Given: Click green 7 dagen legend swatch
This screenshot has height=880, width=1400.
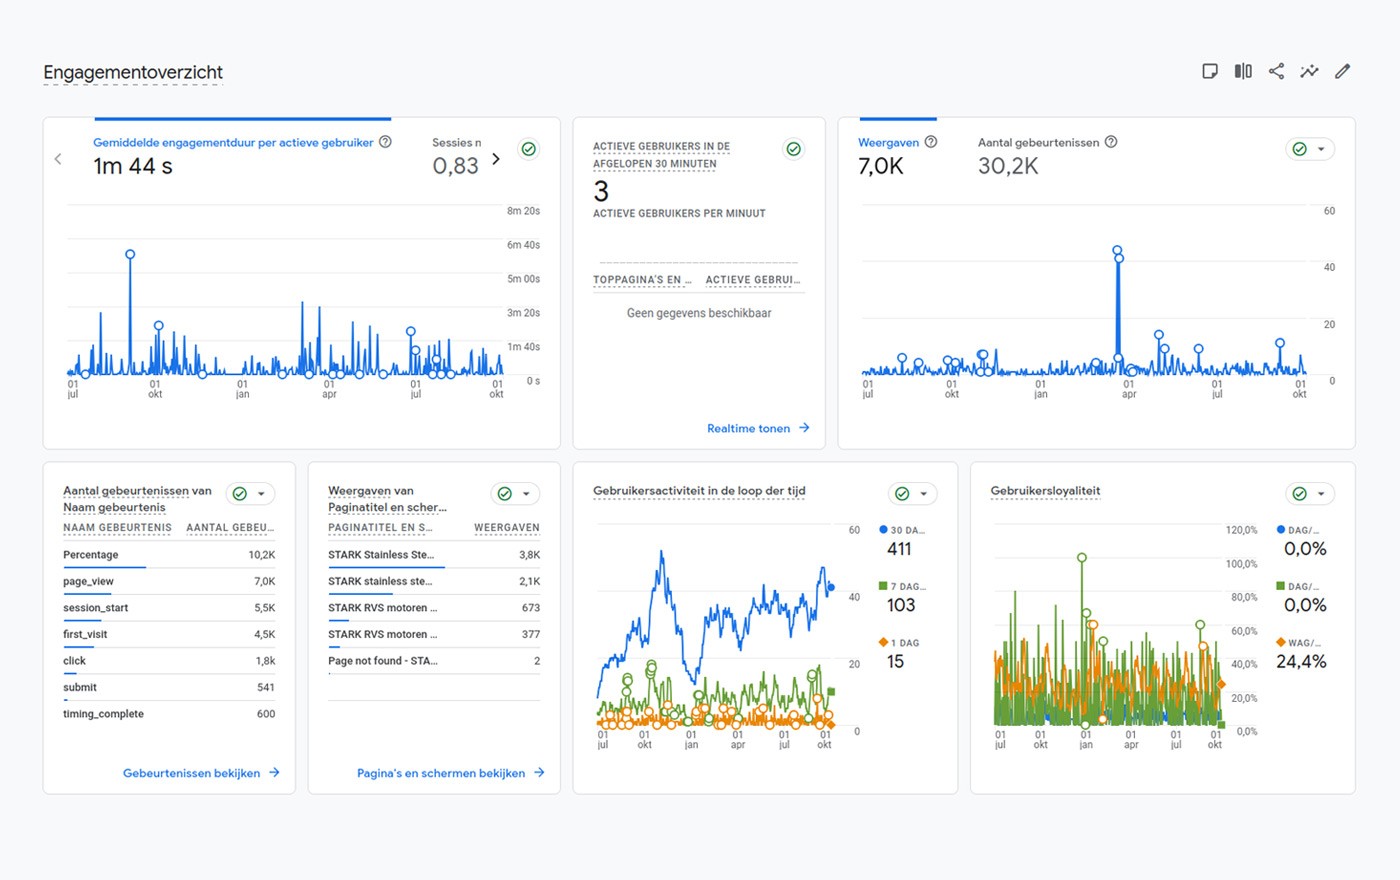Looking at the screenshot, I should click(883, 586).
